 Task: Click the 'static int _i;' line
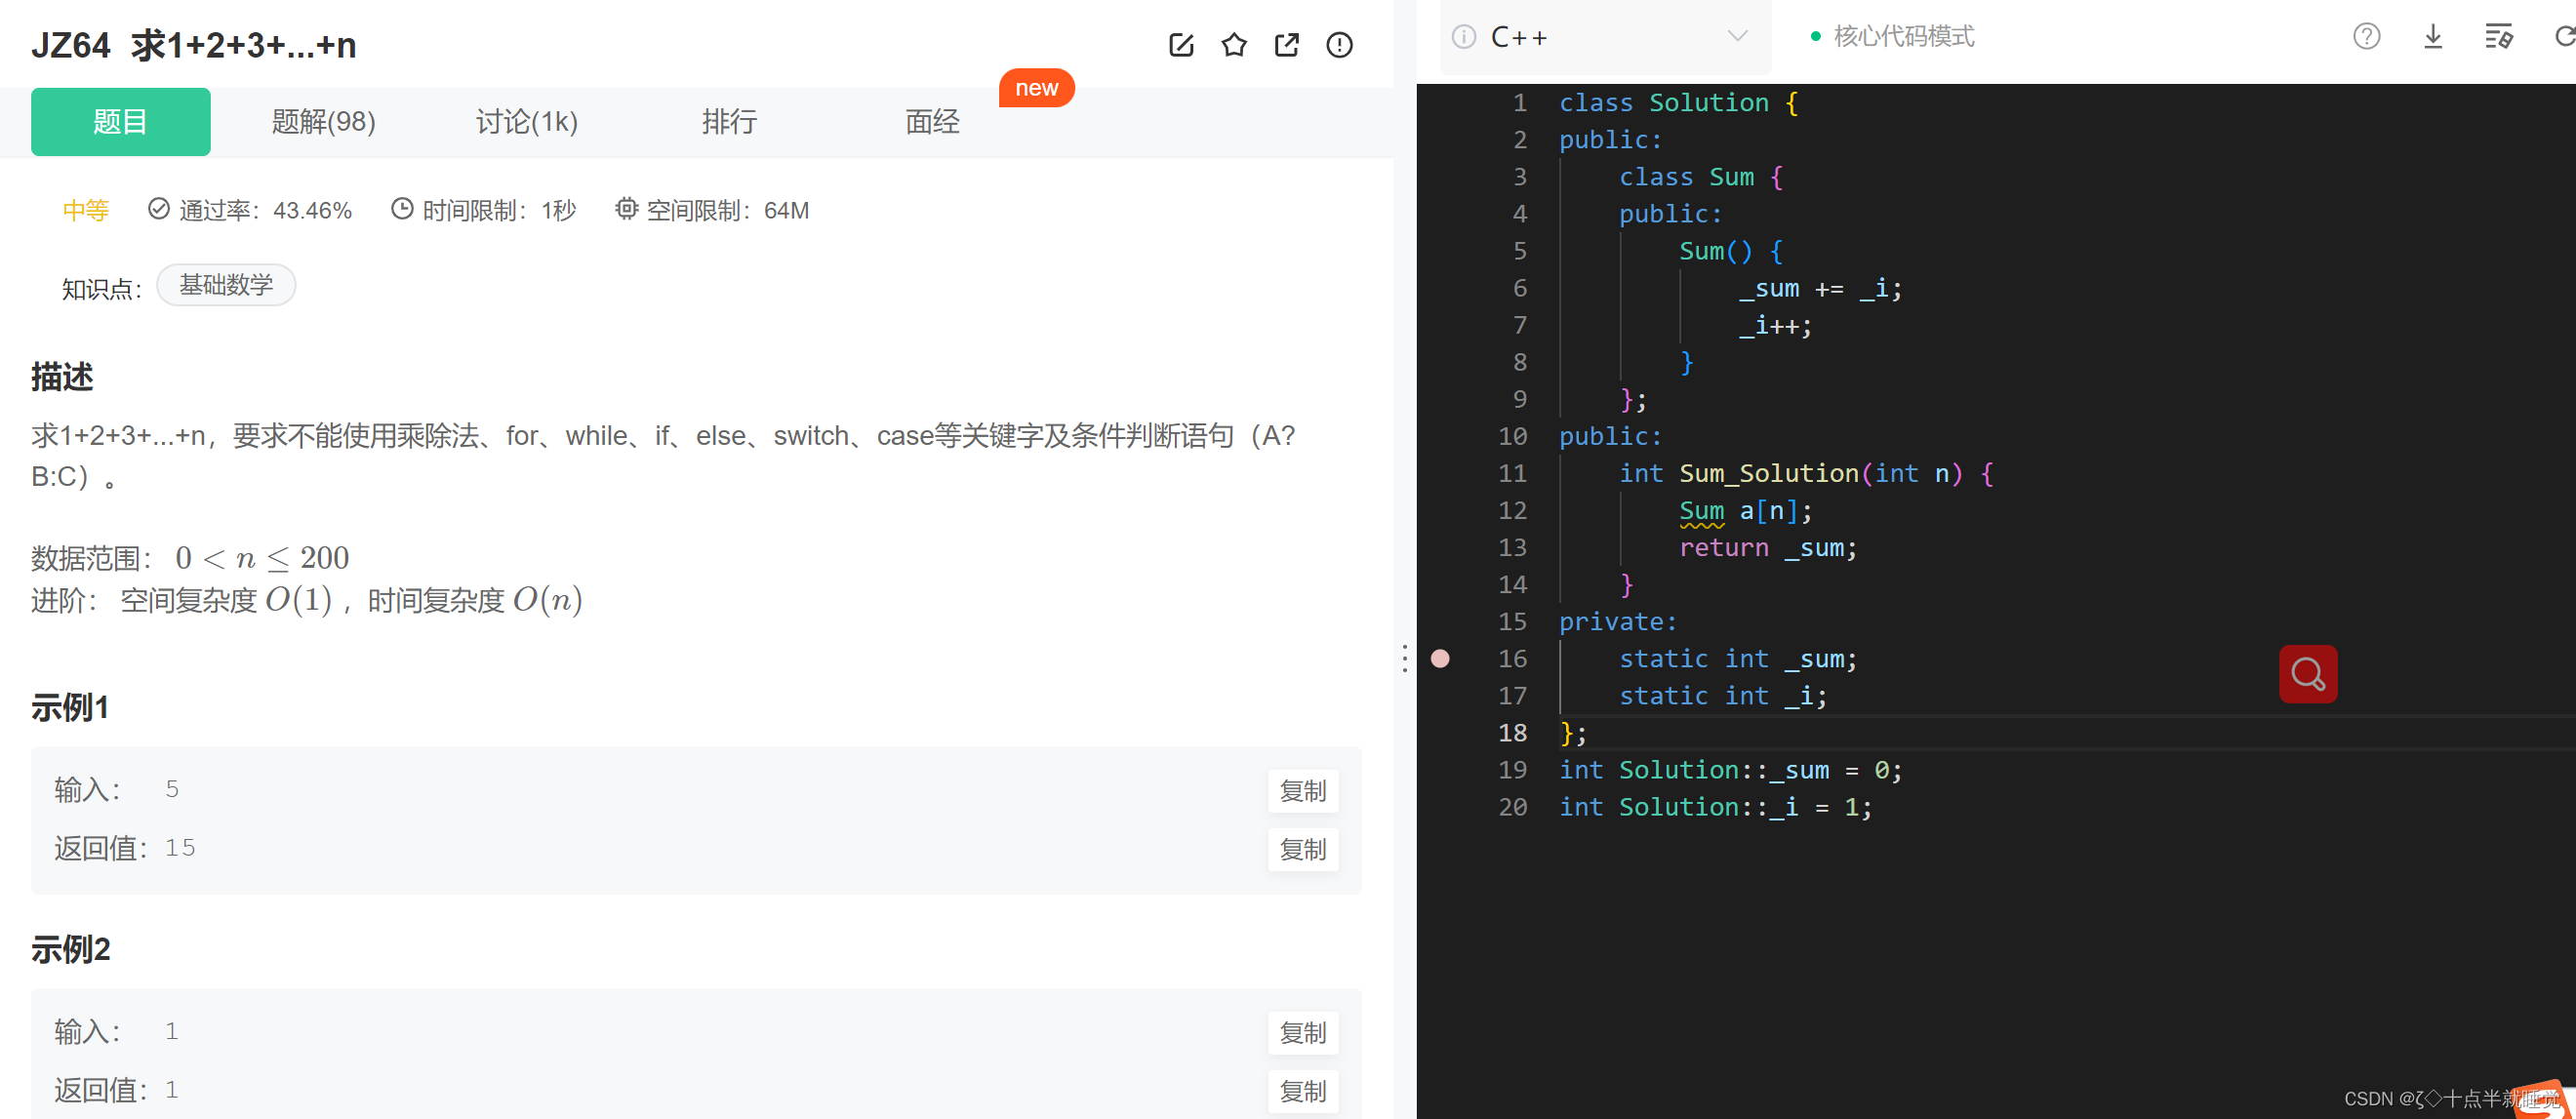coord(1723,696)
